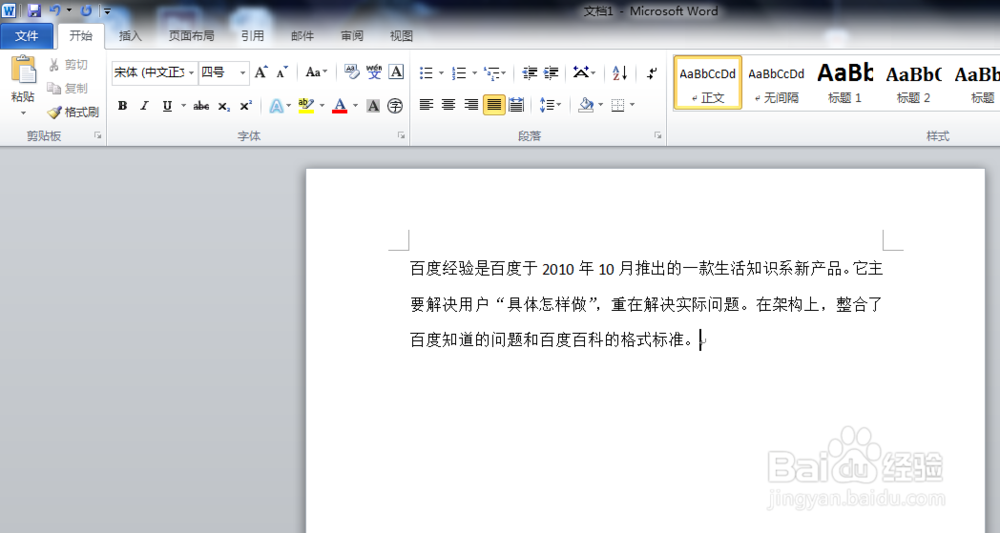
Task: Click the Paste (粘贴) icon
Action: pos(24,70)
